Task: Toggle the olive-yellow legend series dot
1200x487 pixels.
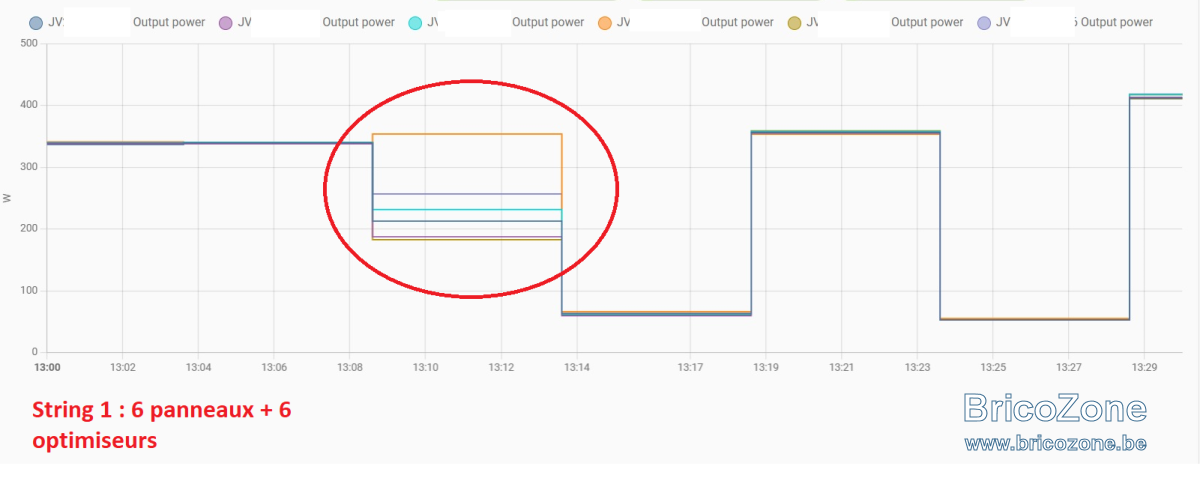Action: point(794,22)
